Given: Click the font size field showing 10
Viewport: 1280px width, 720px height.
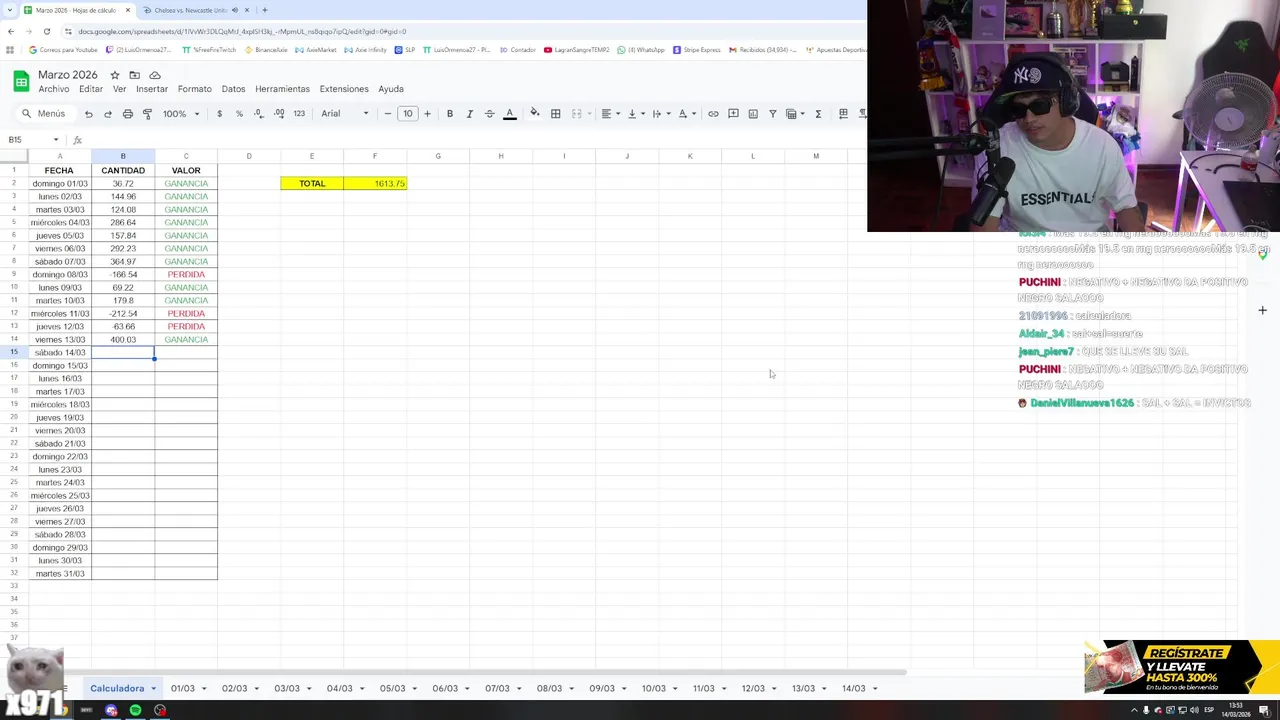Looking at the screenshot, I should coord(408,114).
